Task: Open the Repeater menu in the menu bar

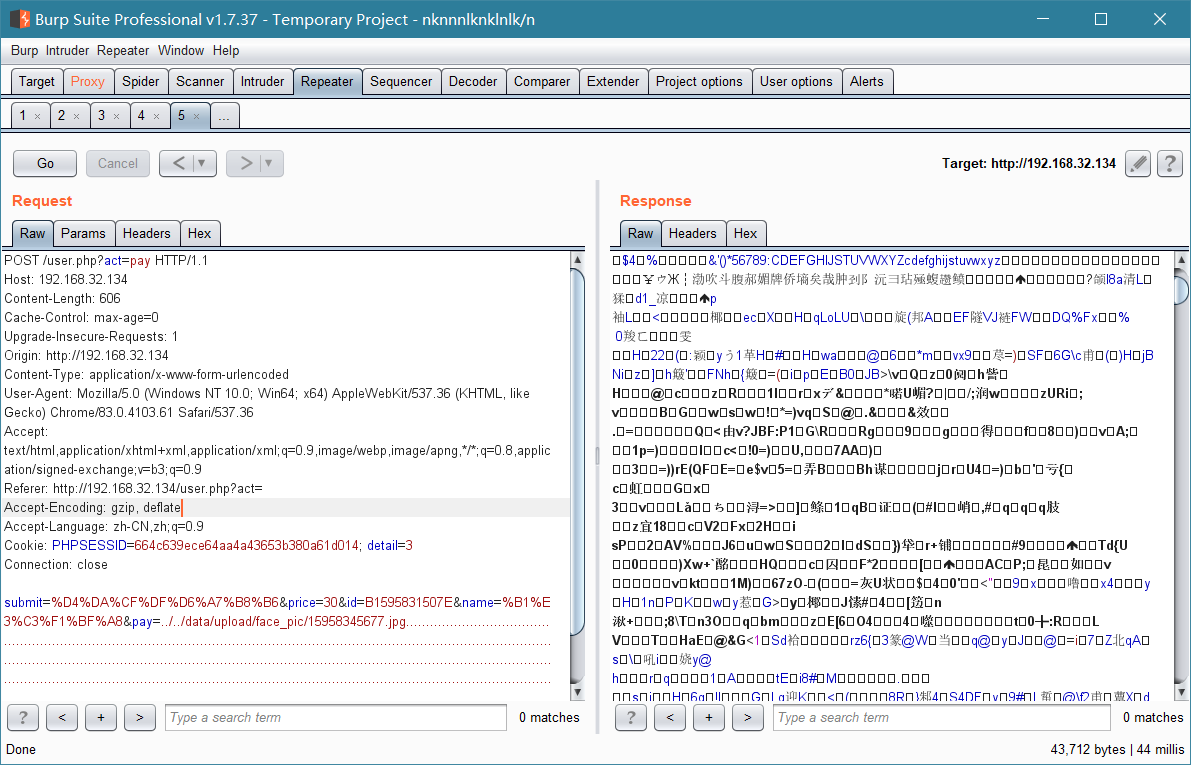Action: tap(123, 50)
